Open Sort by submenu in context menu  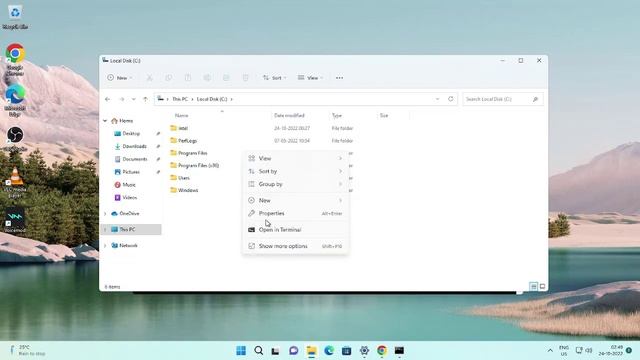[296, 171]
